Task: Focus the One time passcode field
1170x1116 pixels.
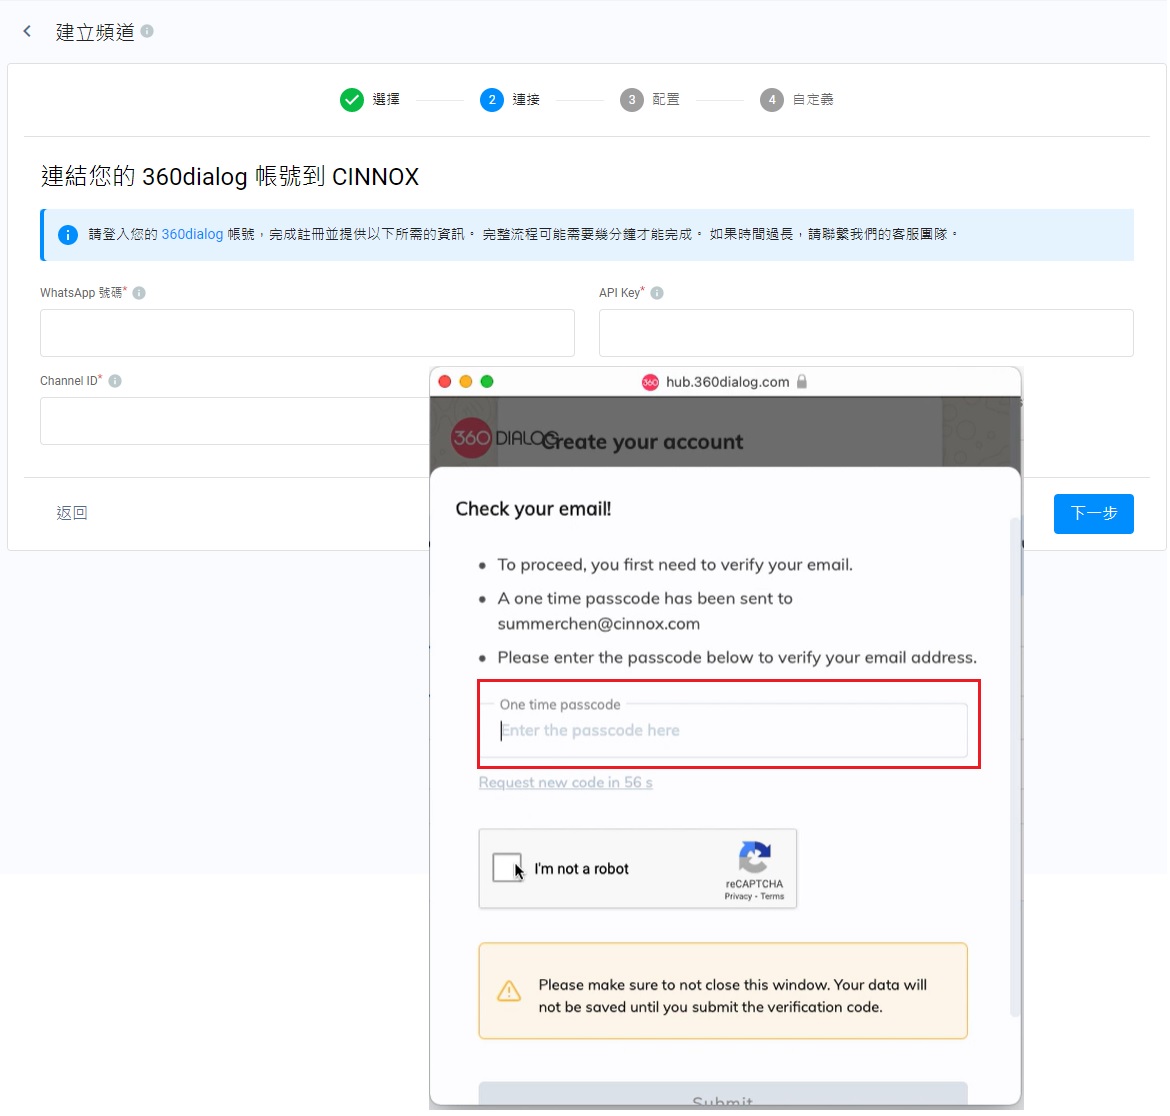Action: (723, 730)
